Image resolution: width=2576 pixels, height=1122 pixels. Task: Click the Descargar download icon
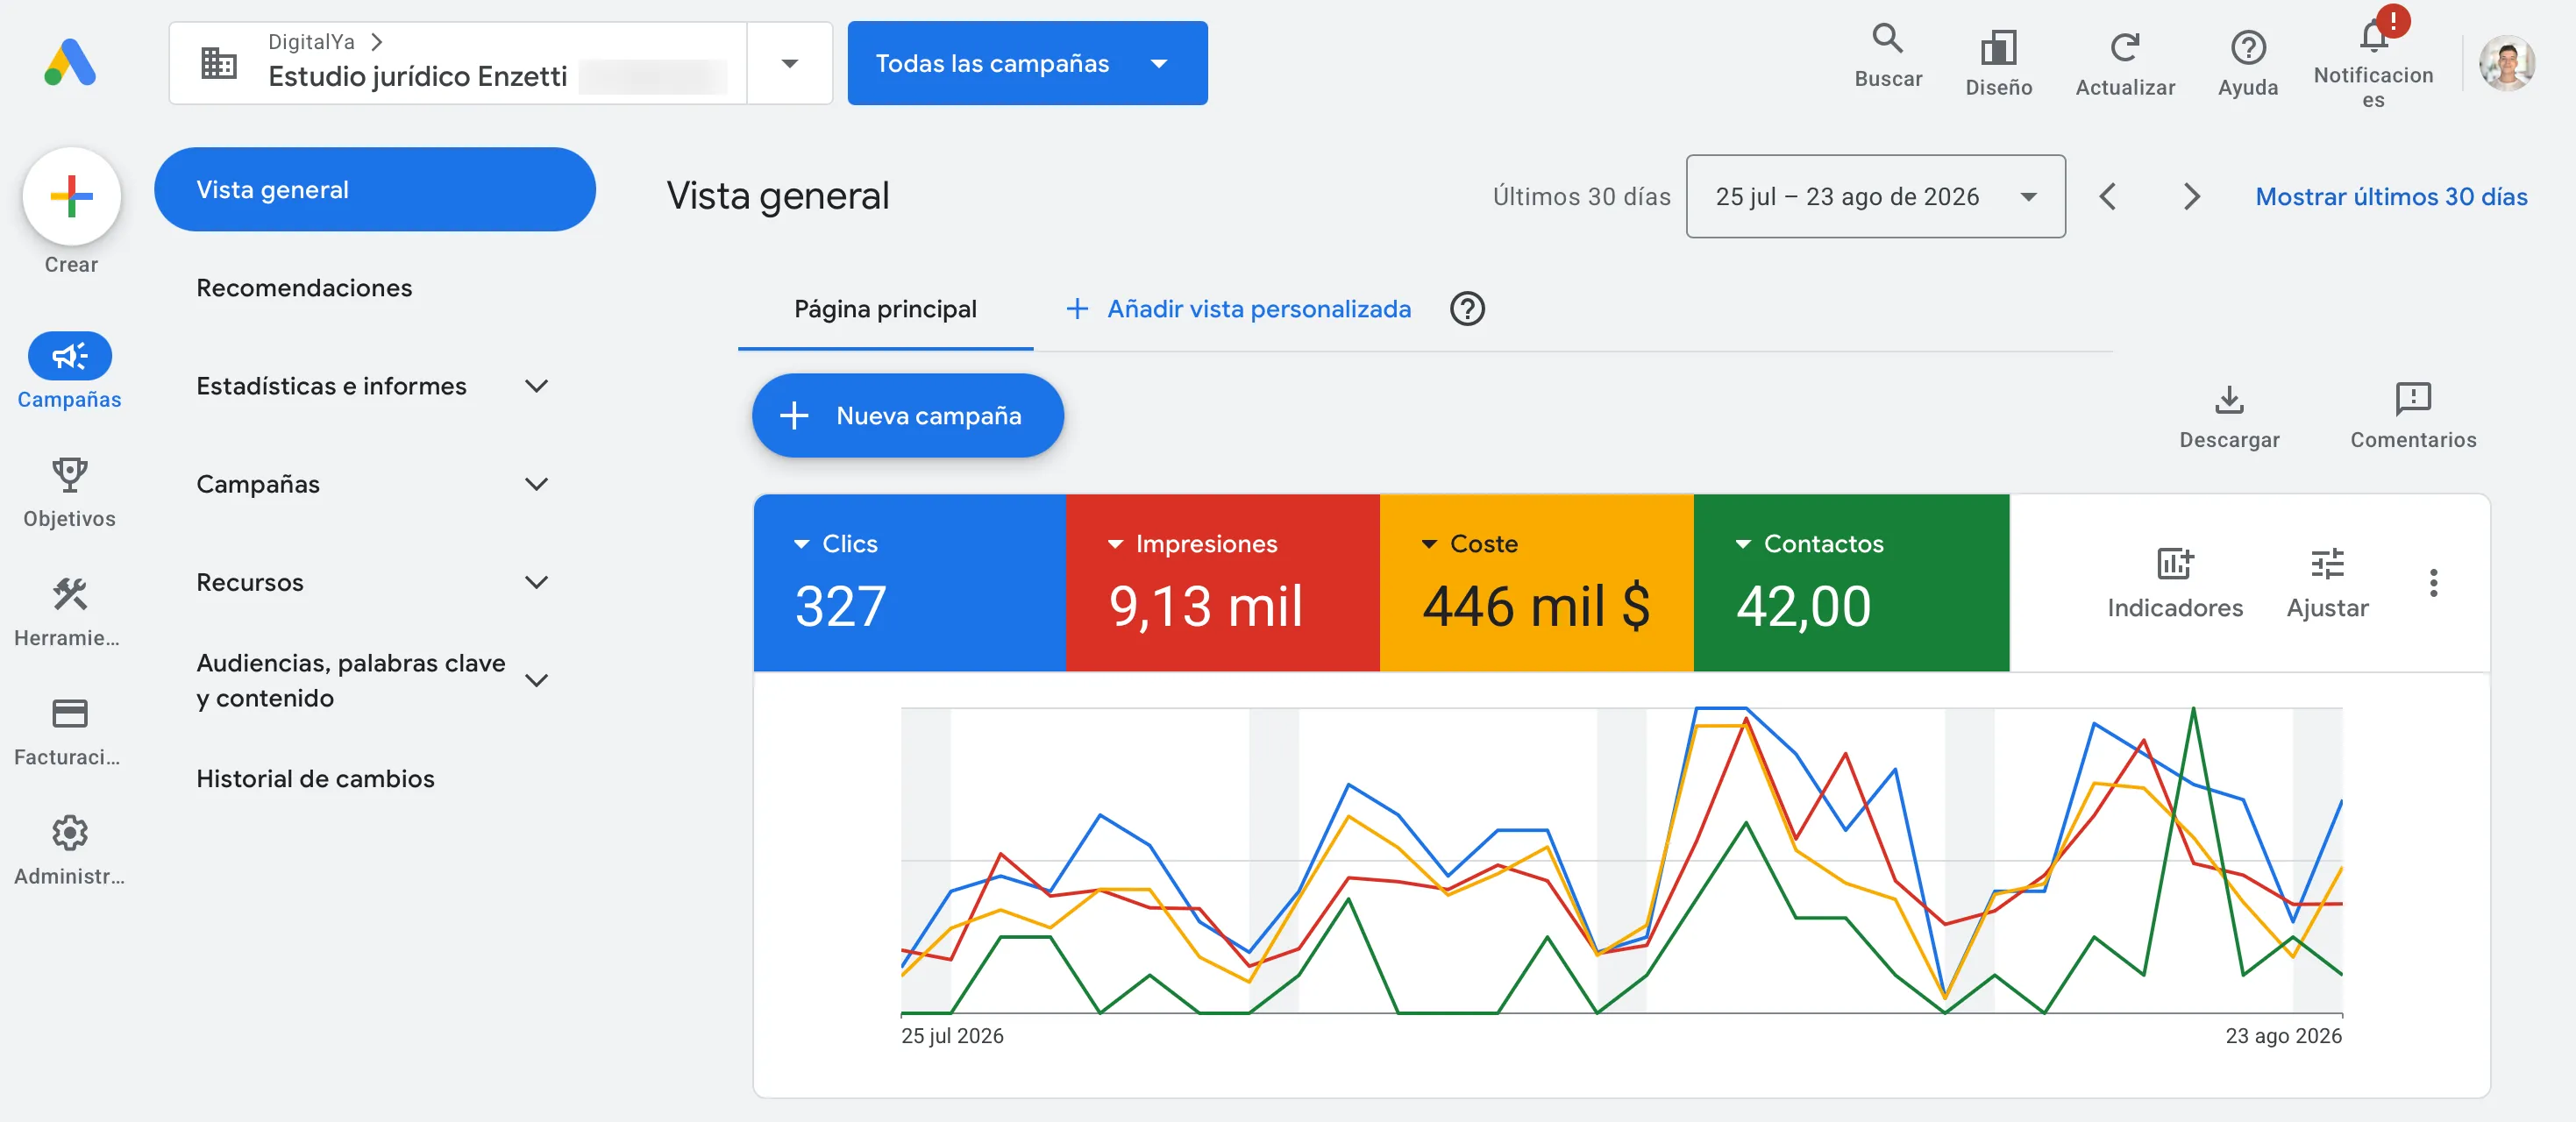(2228, 399)
